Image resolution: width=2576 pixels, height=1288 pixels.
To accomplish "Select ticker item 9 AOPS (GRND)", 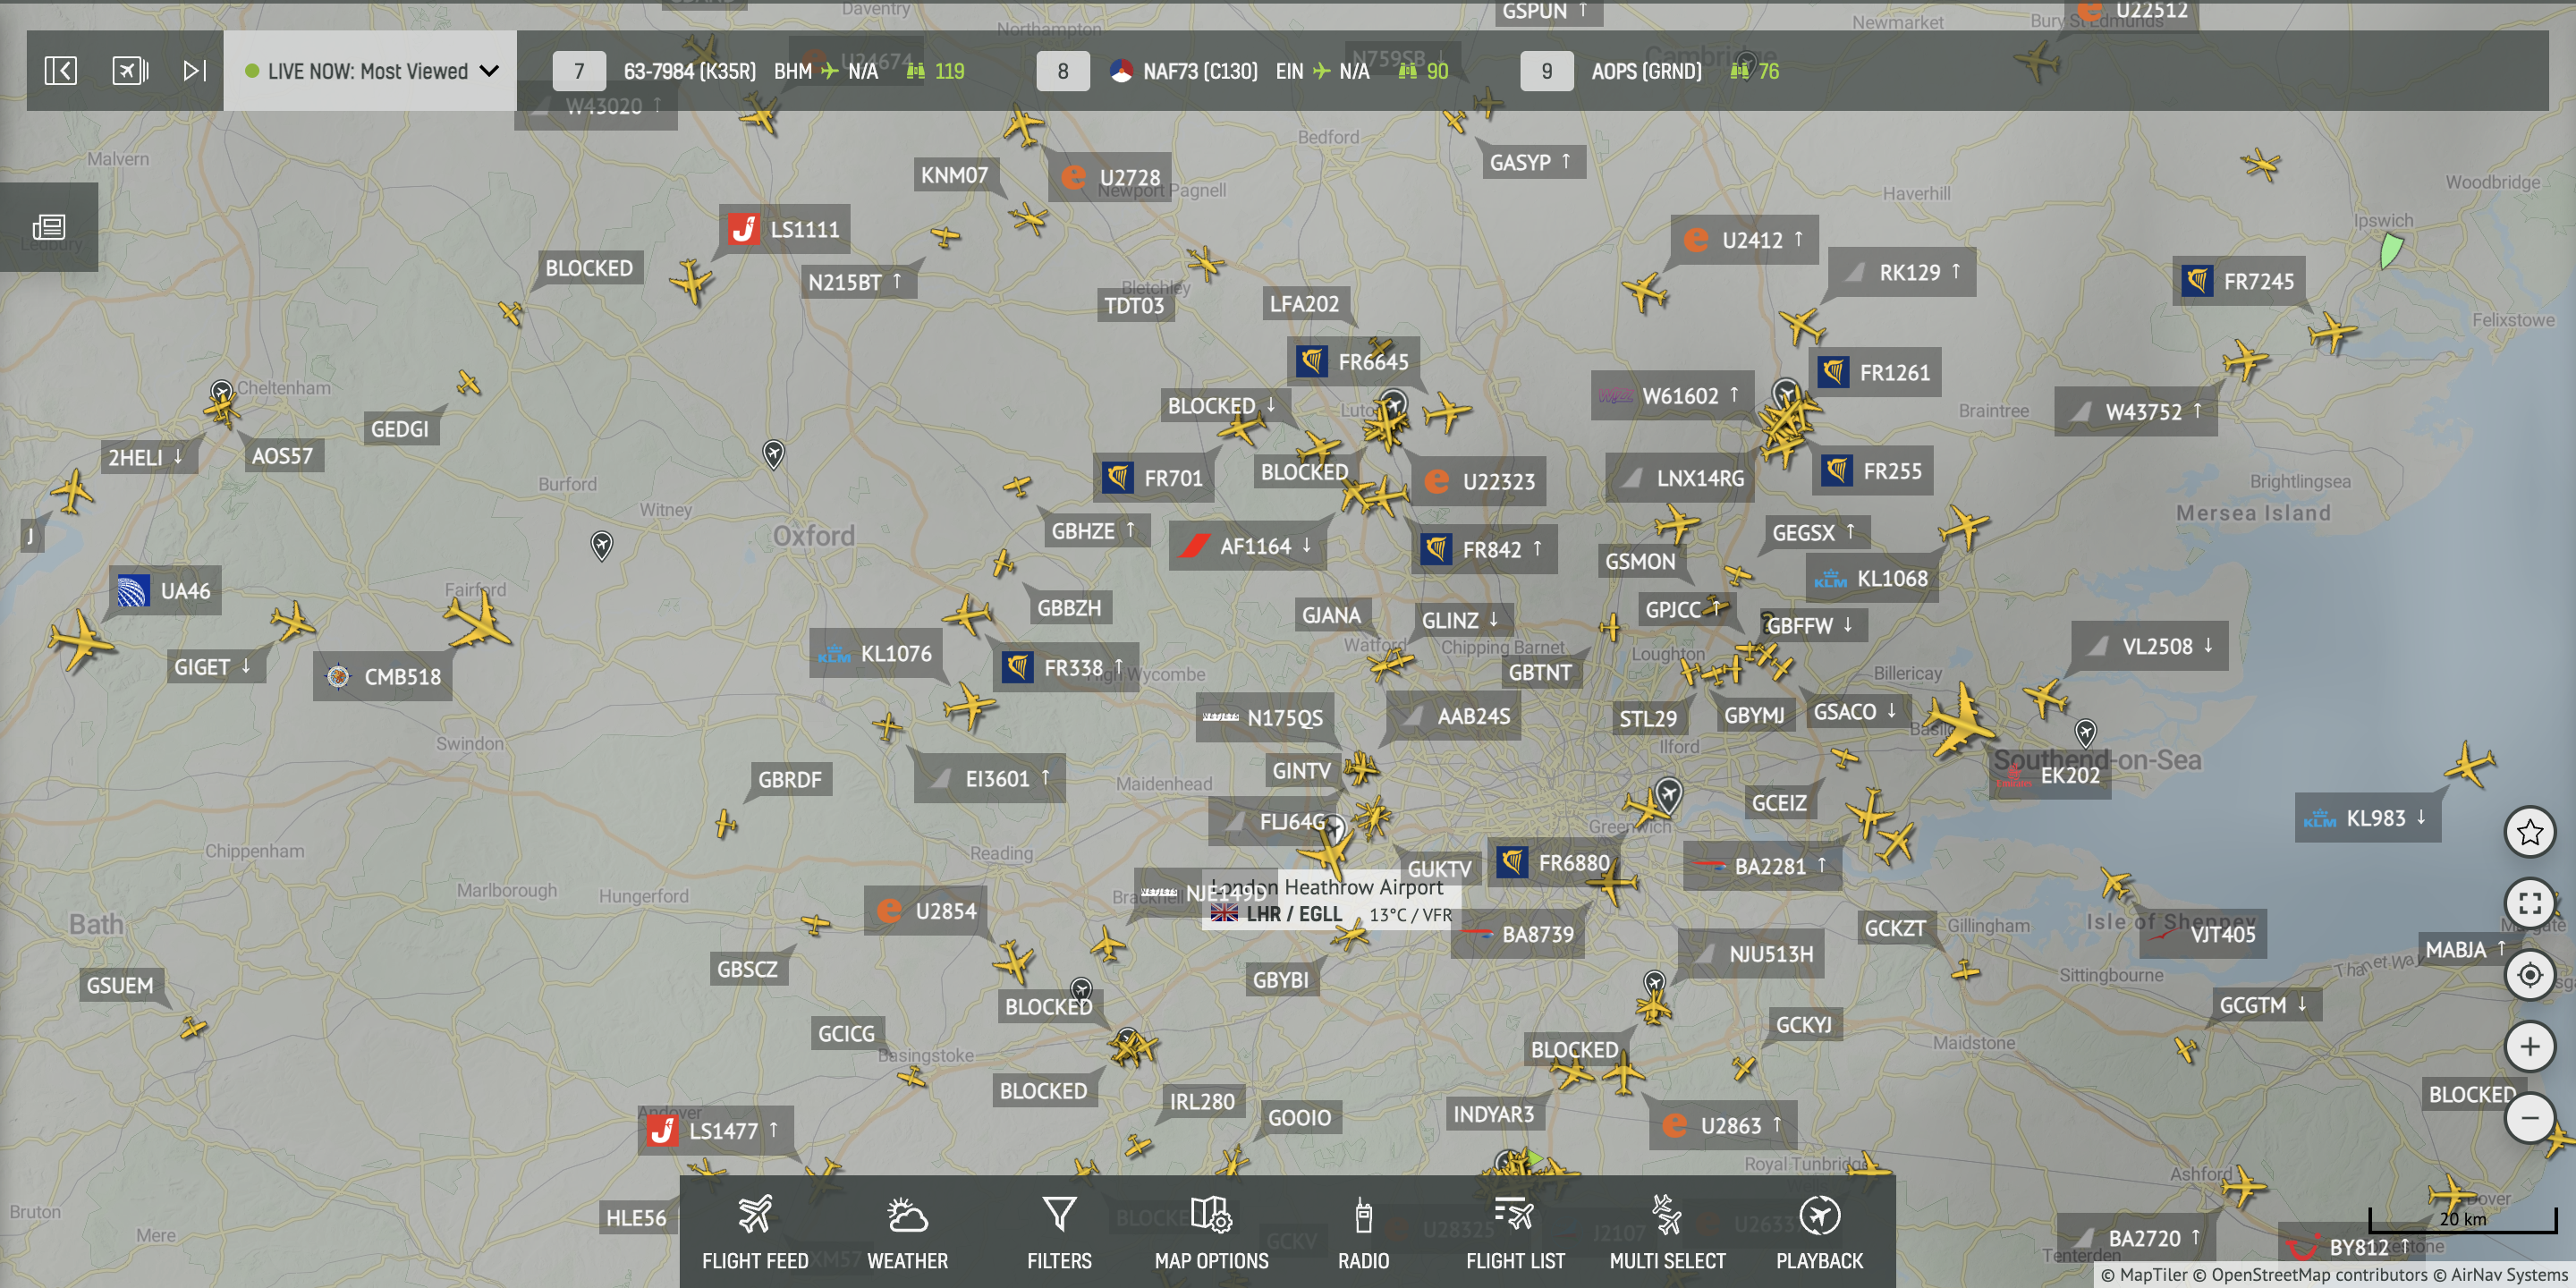I will click(1650, 71).
